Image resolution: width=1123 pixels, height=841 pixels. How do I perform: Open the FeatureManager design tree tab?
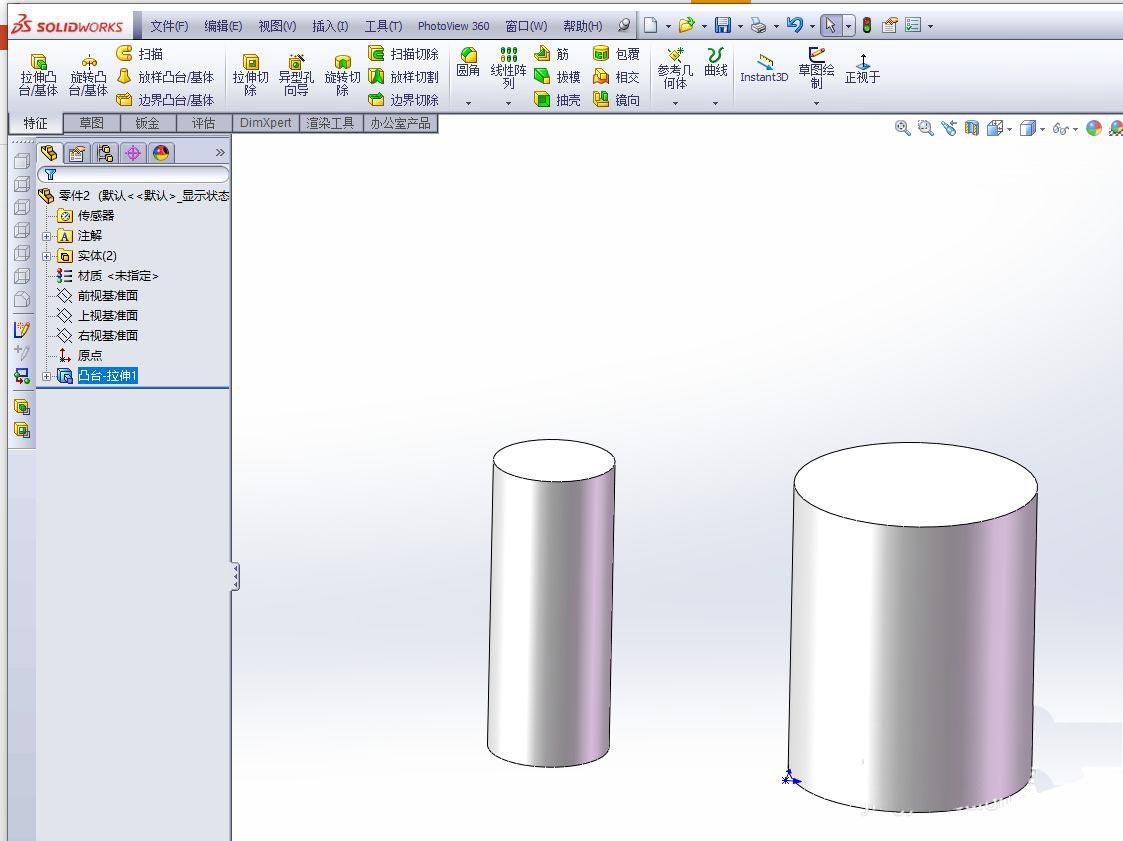click(49, 153)
